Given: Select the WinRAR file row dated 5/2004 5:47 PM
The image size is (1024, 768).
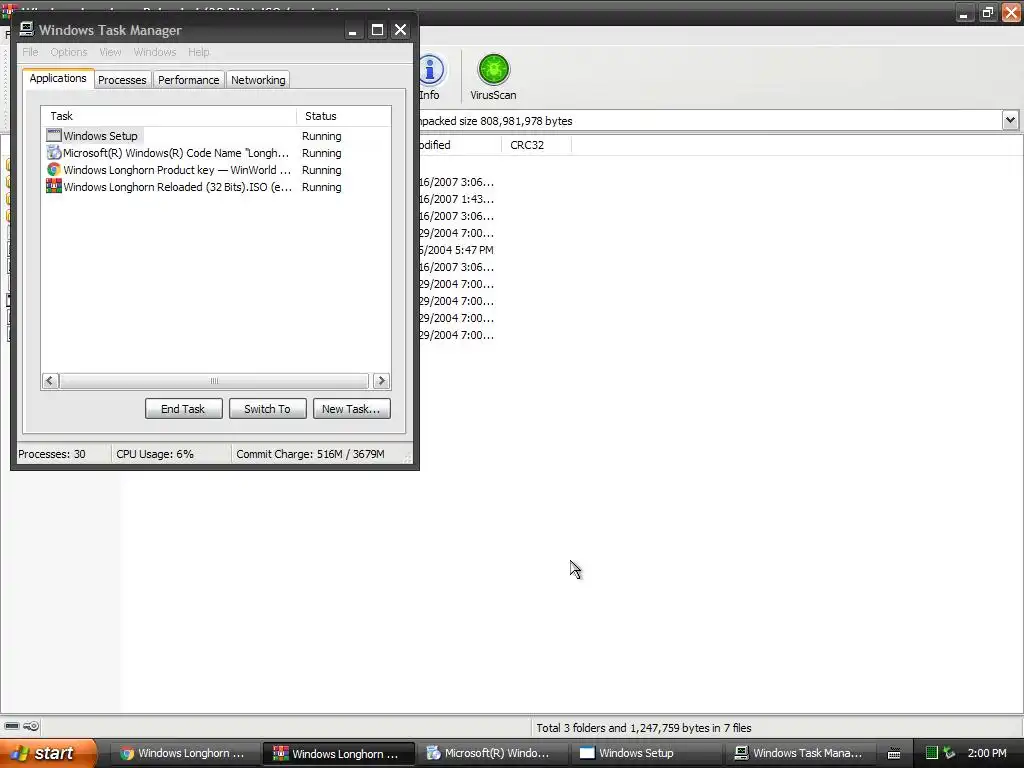Looking at the screenshot, I should [456, 250].
